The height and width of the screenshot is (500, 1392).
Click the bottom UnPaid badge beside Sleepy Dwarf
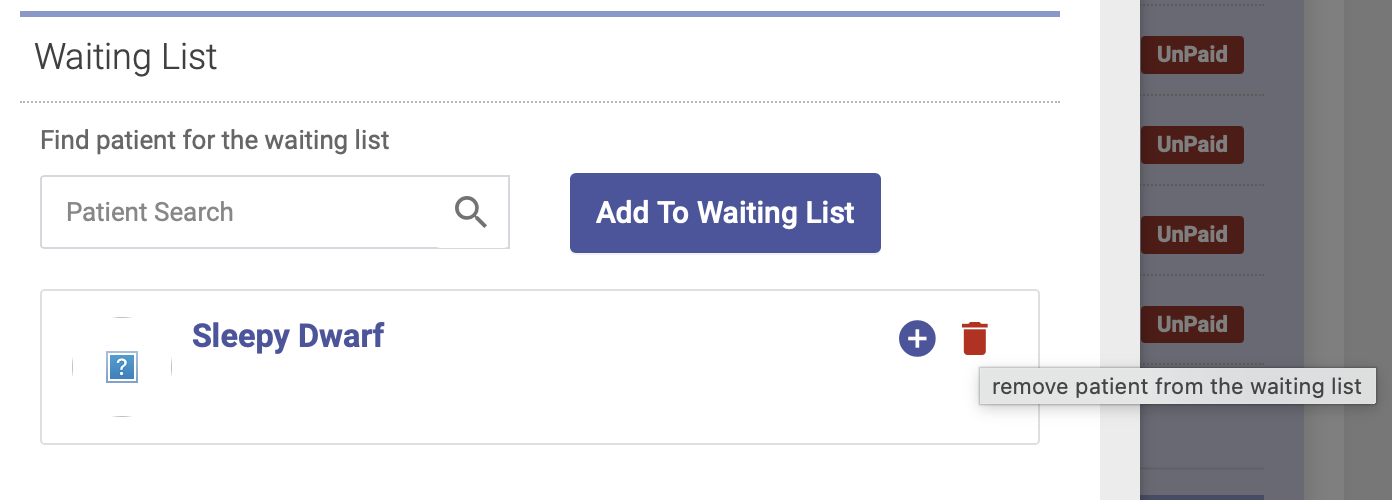point(1192,325)
